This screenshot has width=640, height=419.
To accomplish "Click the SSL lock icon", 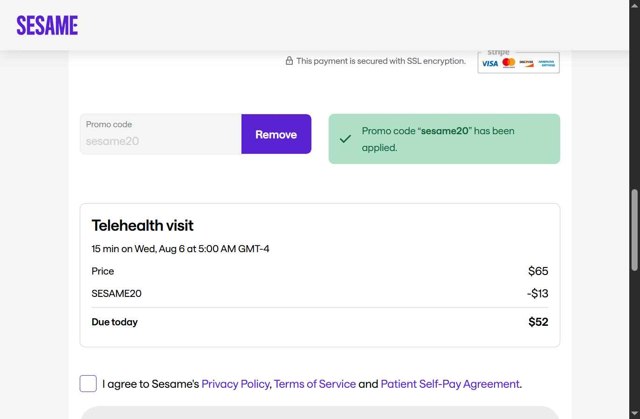I will click(x=289, y=61).
